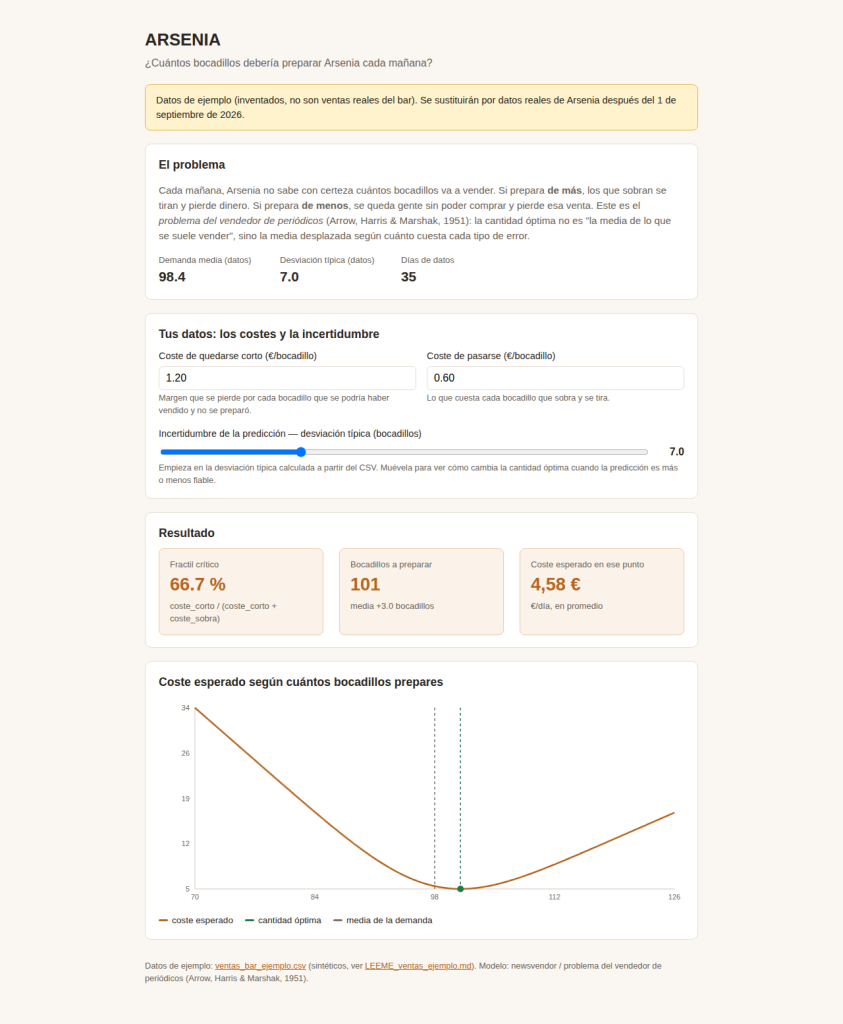Click the right end of the uncertainty slider track

[x=646, y=452]
